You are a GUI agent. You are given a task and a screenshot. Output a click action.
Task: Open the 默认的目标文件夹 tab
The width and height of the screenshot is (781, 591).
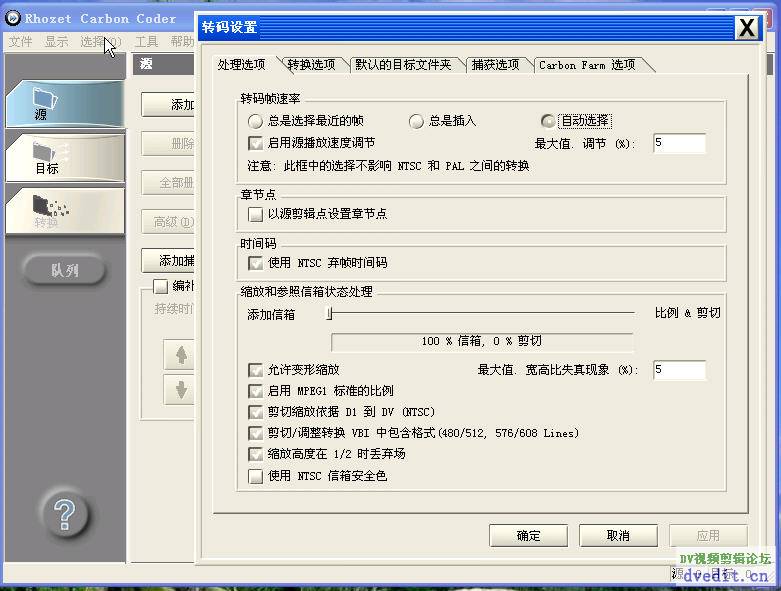pyautogui.click(x=403, y=65)
